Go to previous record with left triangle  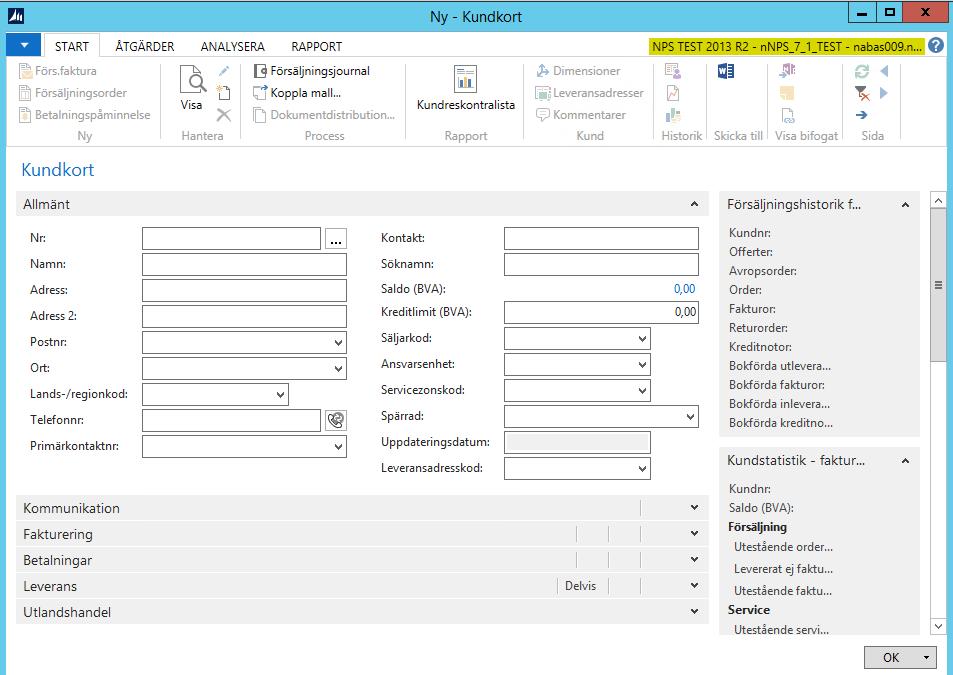pos(884,71)
